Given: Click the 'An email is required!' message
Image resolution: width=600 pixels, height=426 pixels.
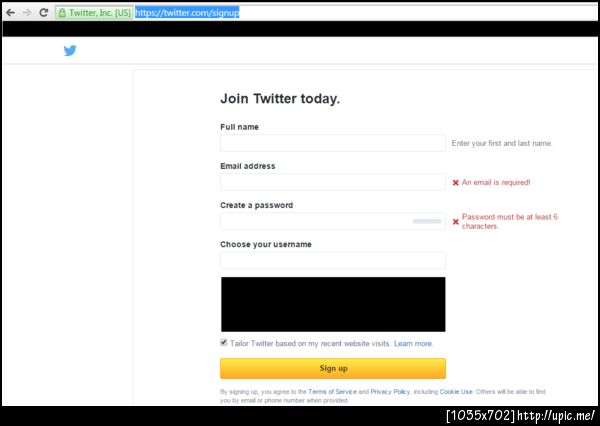Looking at the screenshot, I should [x=496, y=182].
